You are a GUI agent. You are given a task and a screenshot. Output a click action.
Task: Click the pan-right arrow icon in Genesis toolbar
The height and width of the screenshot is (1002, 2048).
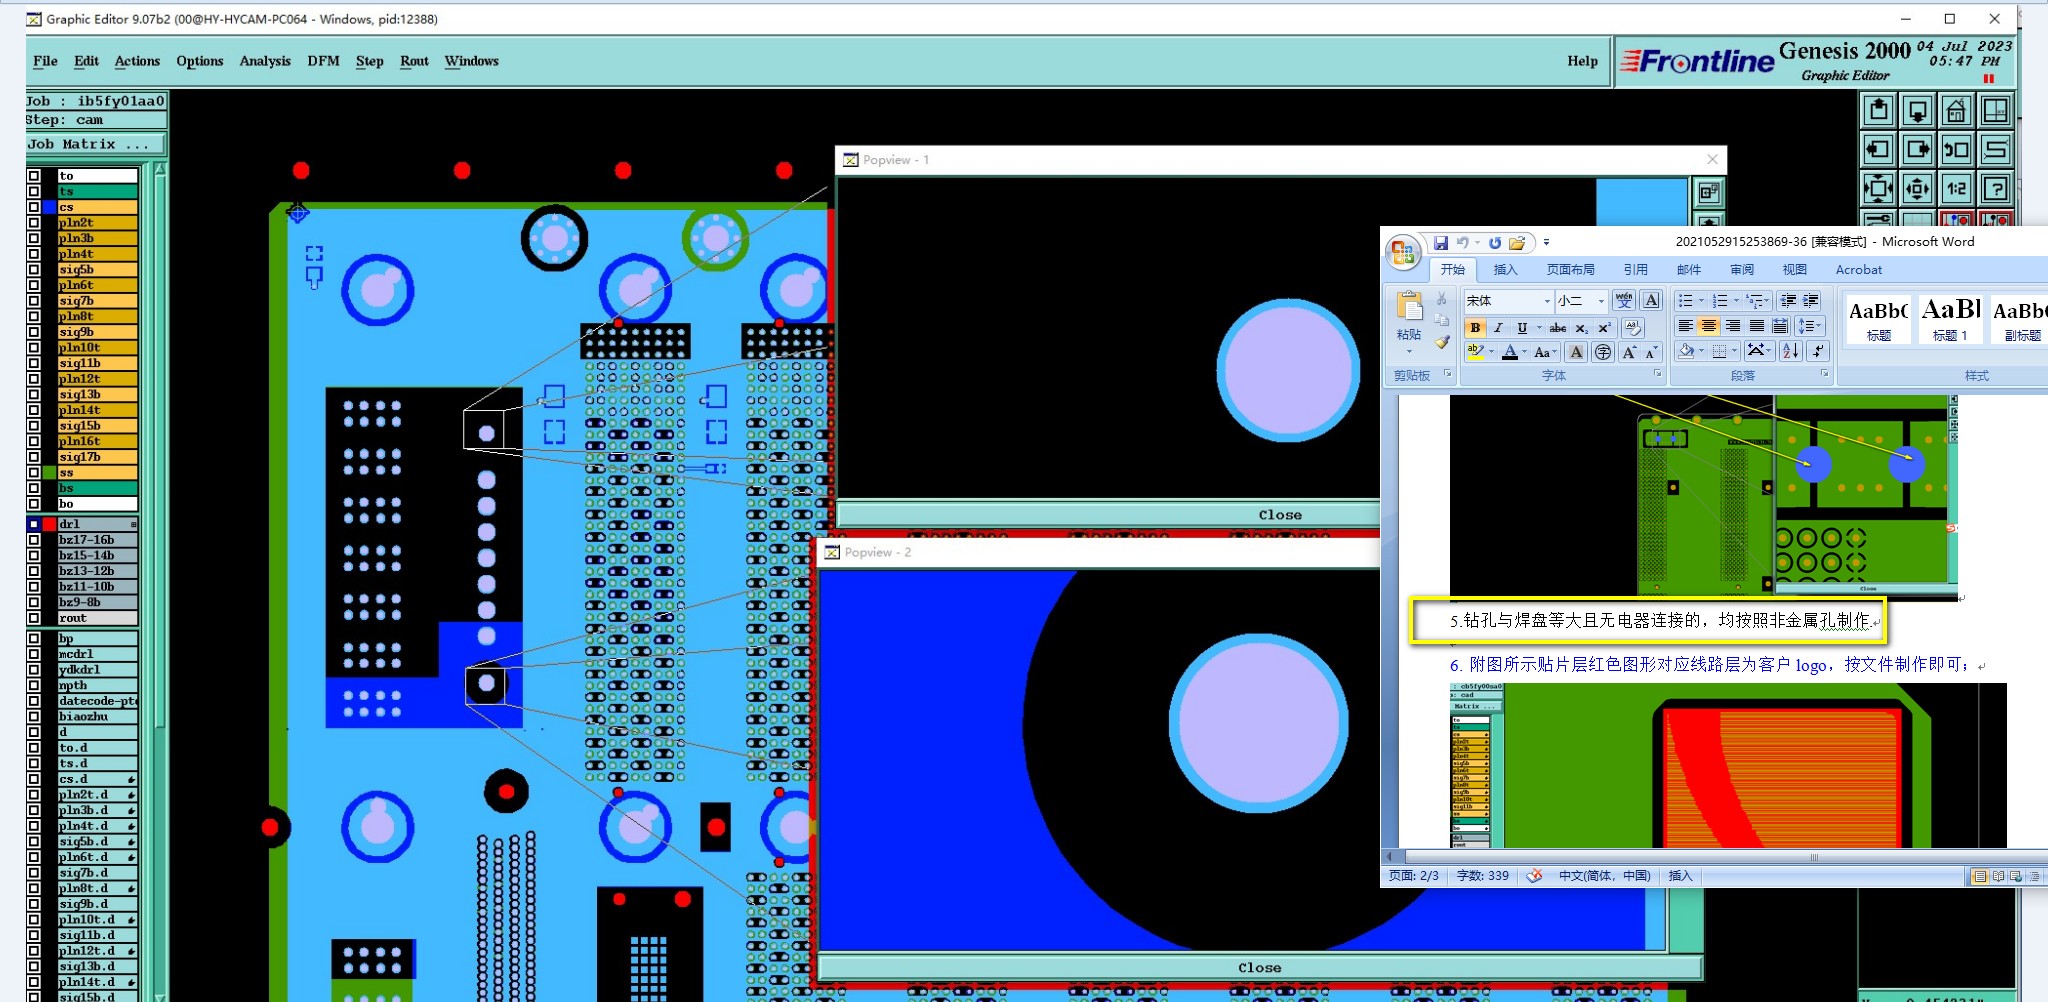[x=1917, y=150]
